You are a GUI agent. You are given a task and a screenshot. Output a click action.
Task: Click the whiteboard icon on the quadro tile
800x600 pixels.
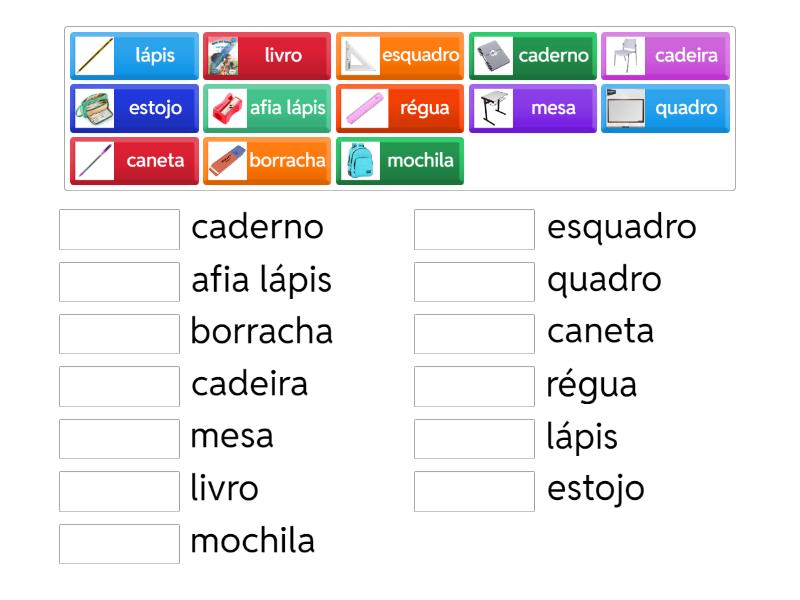624,108
